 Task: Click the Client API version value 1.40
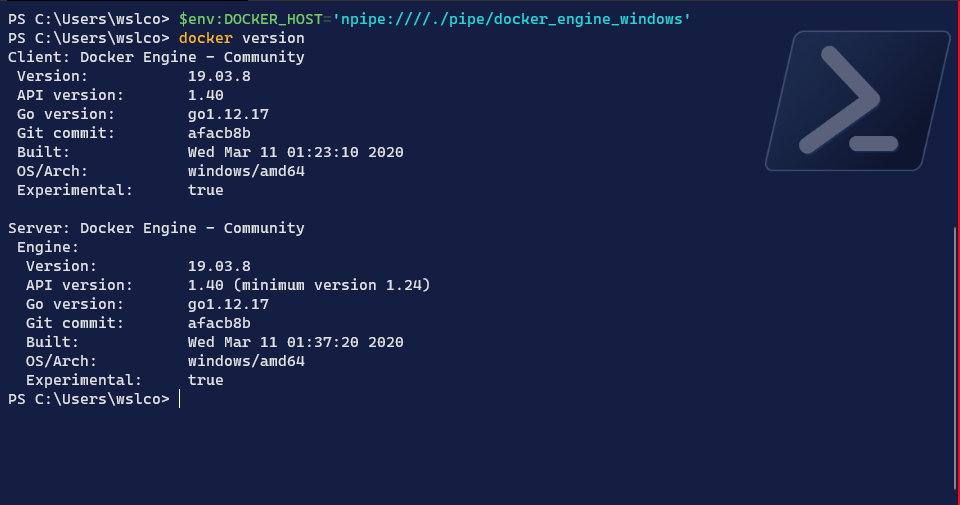[205, 95]
